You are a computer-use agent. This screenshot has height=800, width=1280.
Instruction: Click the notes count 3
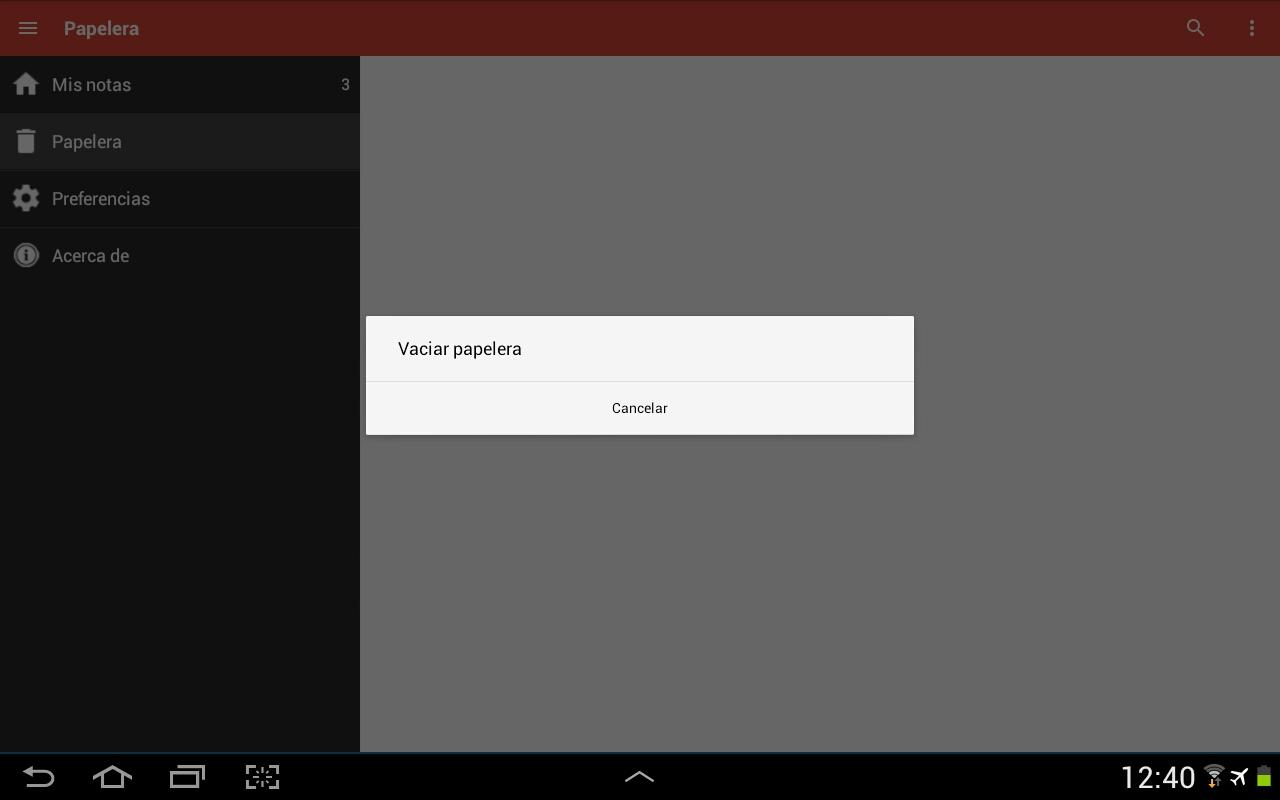345,85
